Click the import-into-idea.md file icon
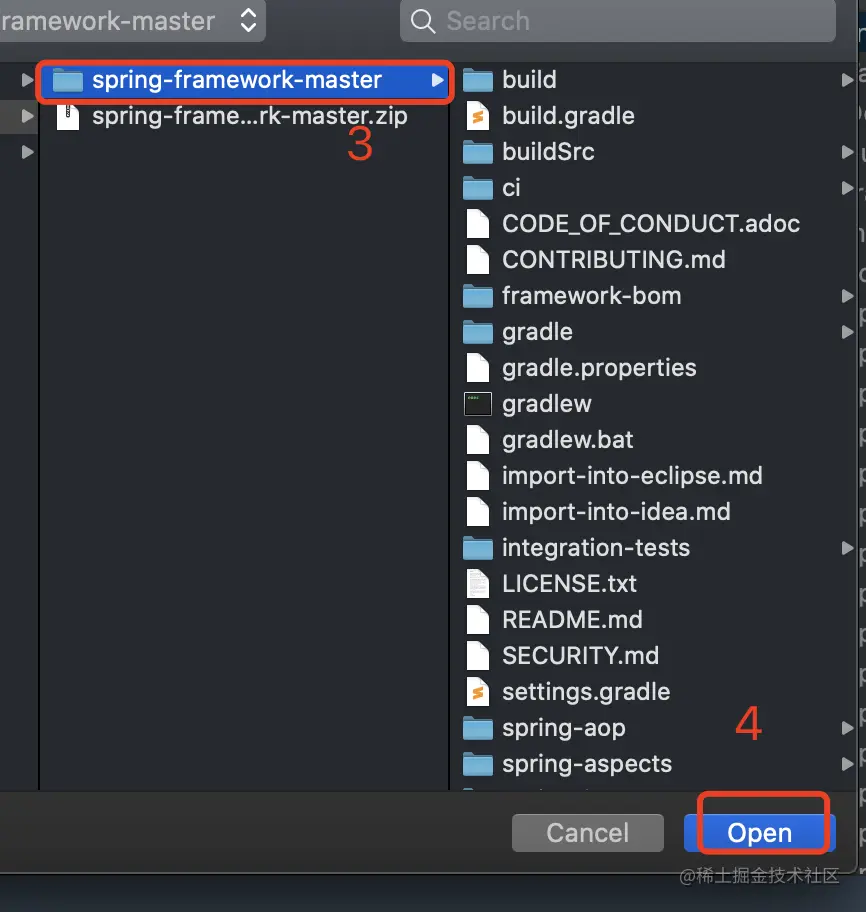Image resolution: width=866 pixels, height=912 pixels. point(477,512)
